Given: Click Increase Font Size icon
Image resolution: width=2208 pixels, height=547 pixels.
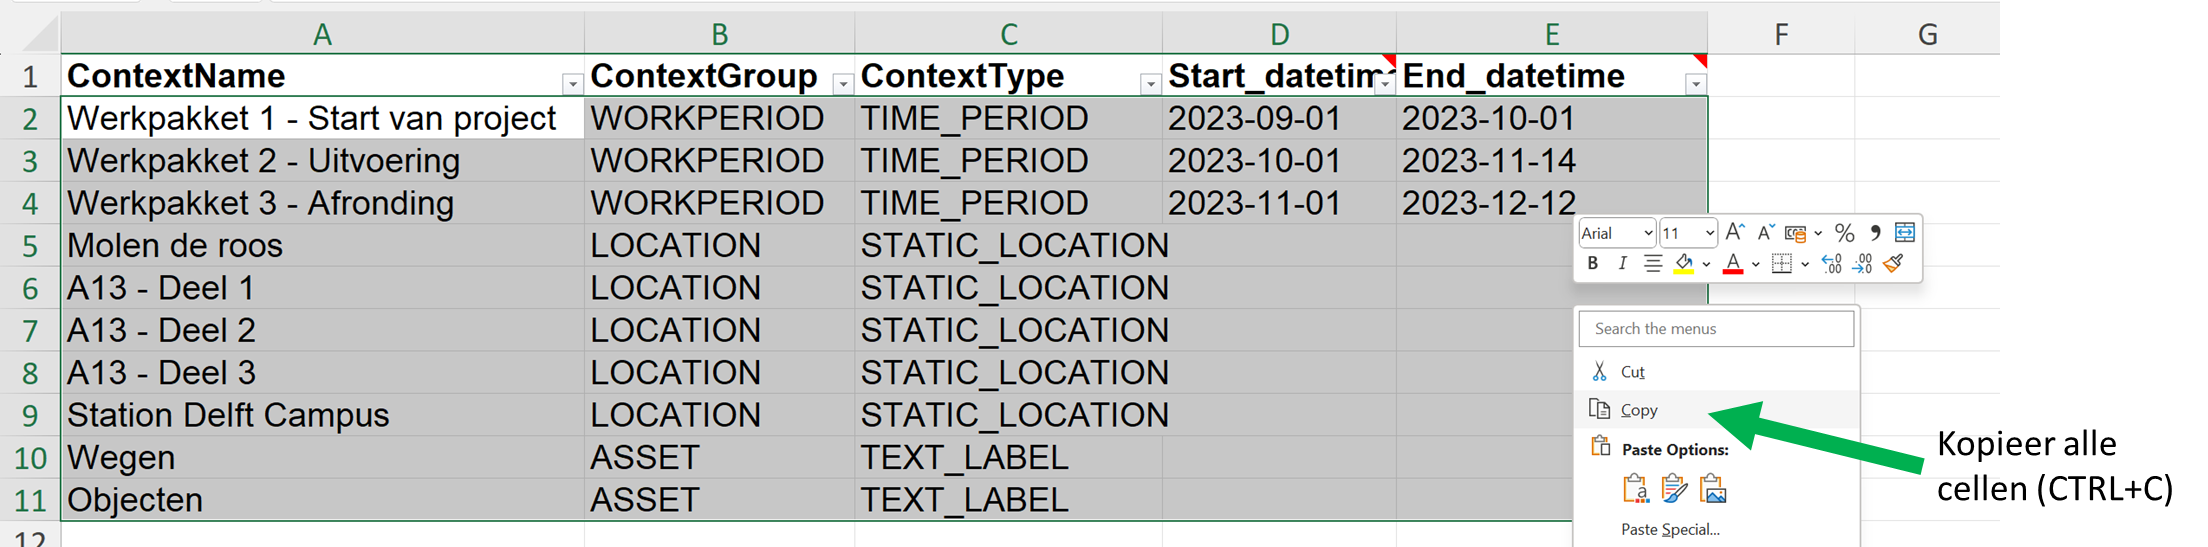Looking at the screenshot, I should [x=1735, y=233].
